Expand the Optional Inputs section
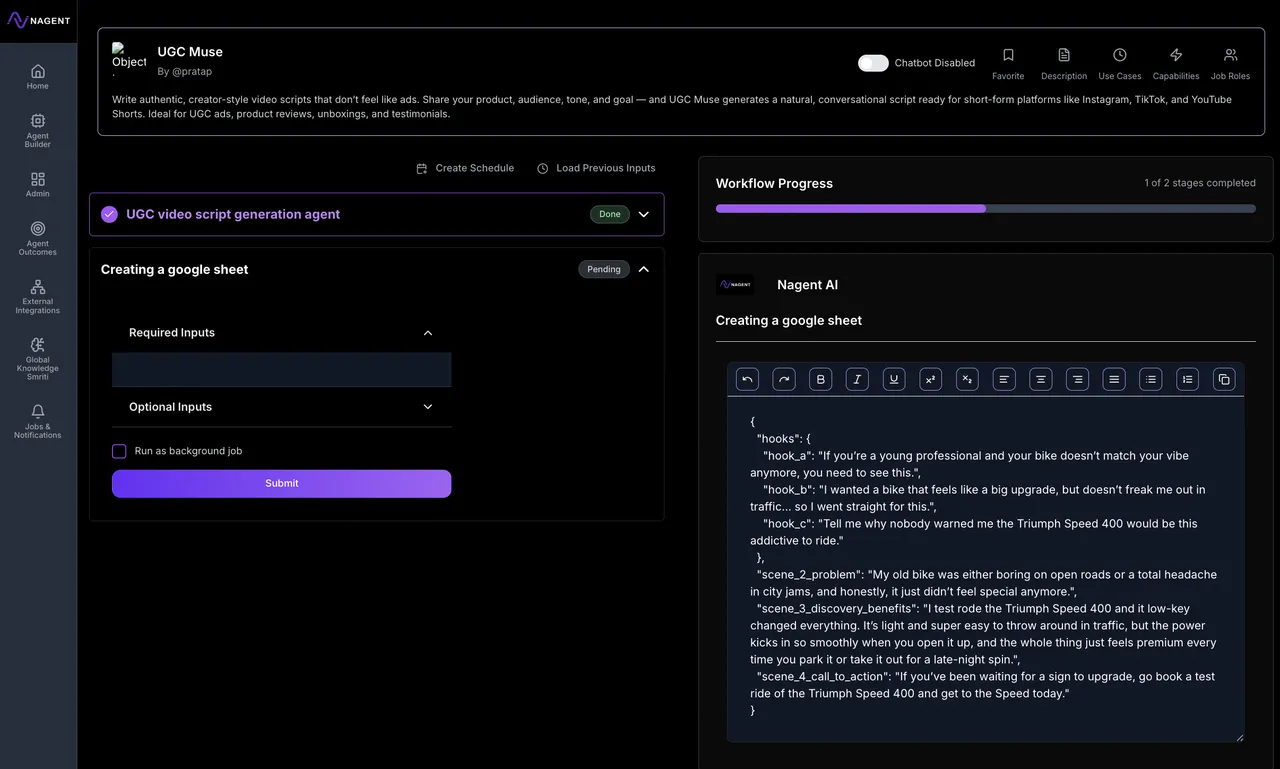1280x769 pixels. click(428, 407)
